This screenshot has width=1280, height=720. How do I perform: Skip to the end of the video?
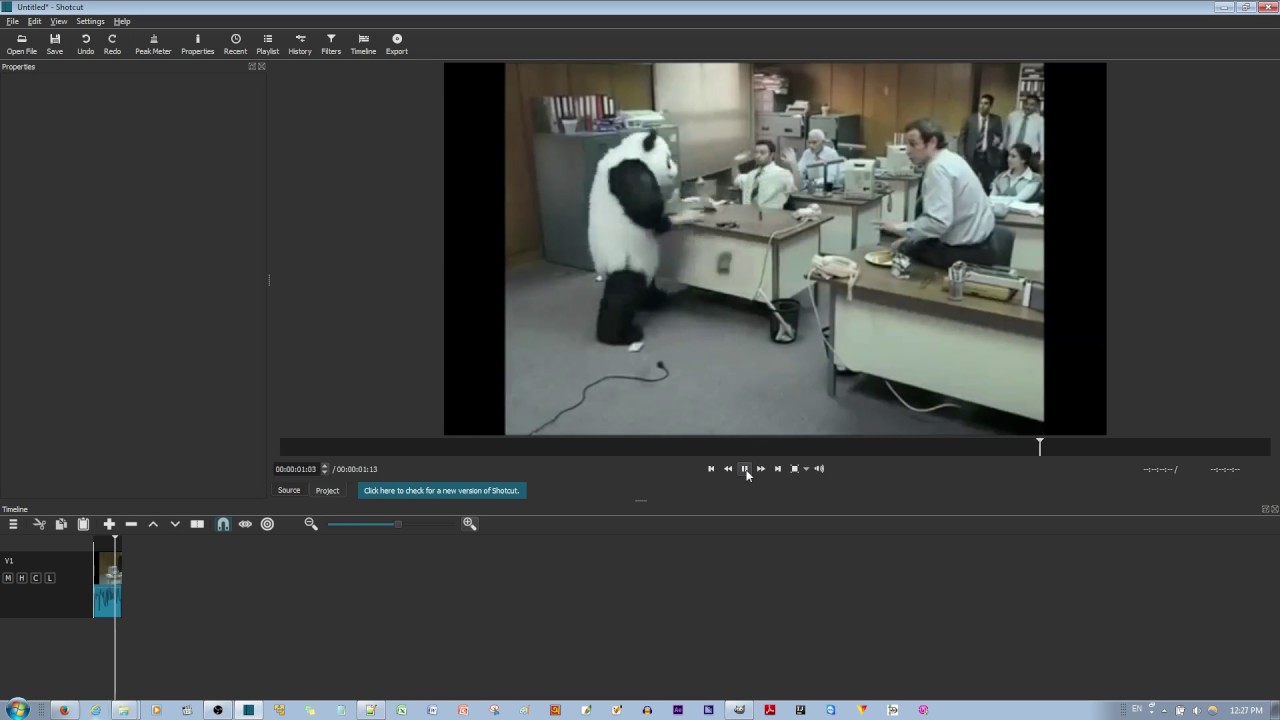(778, 469)
